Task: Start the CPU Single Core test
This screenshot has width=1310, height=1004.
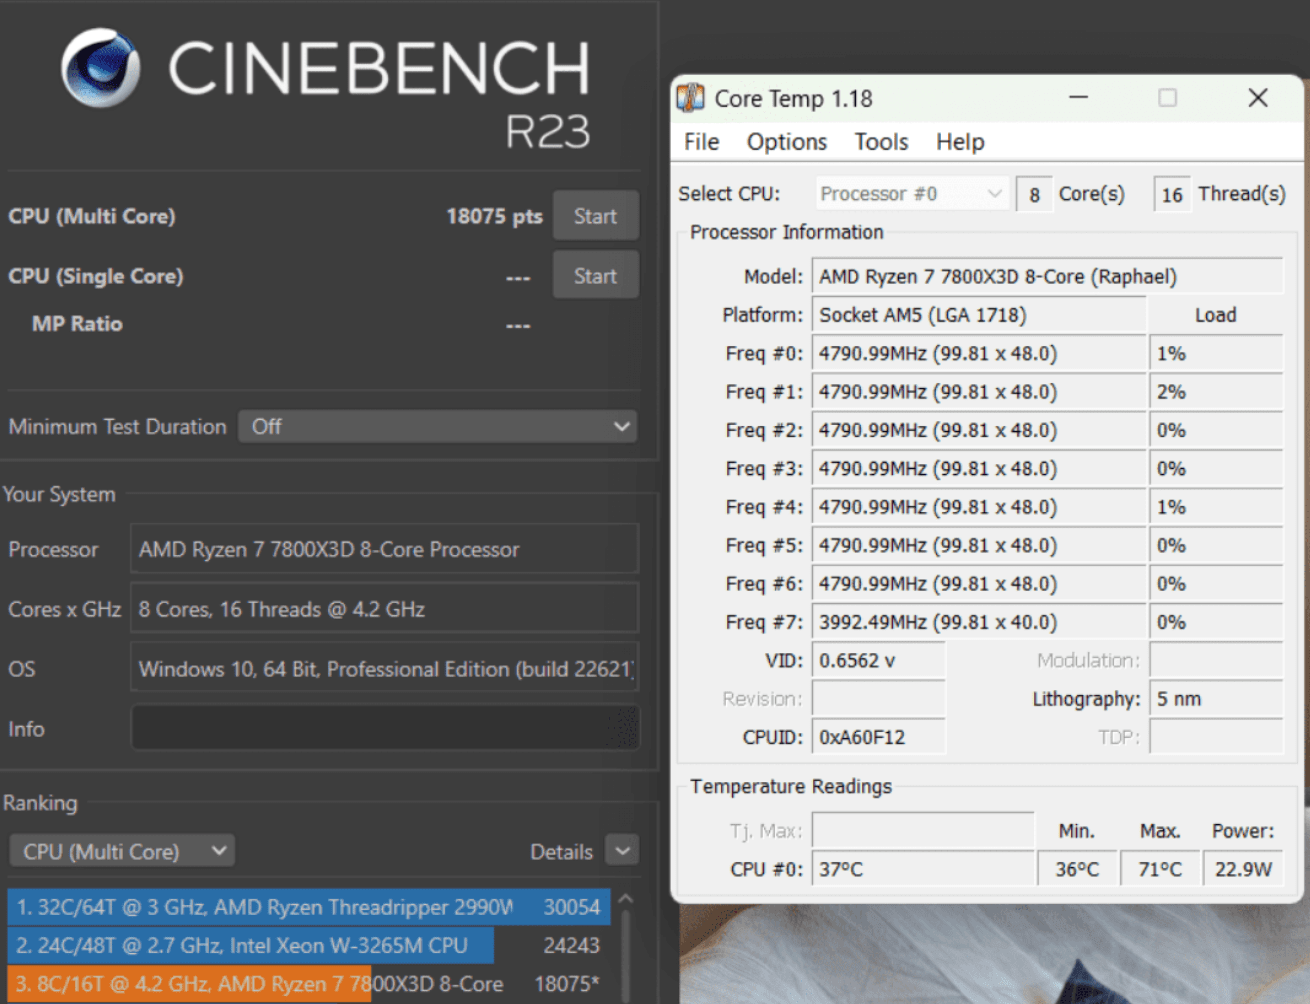Action: click(595, 276)
